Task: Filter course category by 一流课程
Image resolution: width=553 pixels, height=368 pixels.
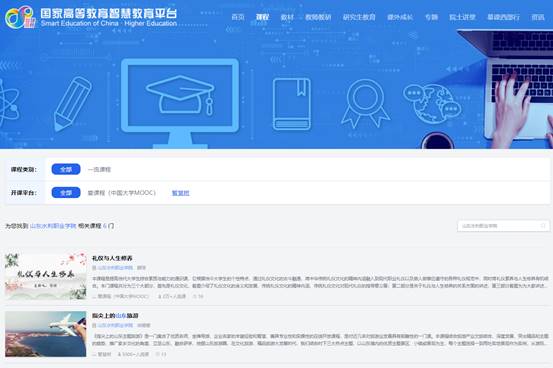Action: coord(99,170)
